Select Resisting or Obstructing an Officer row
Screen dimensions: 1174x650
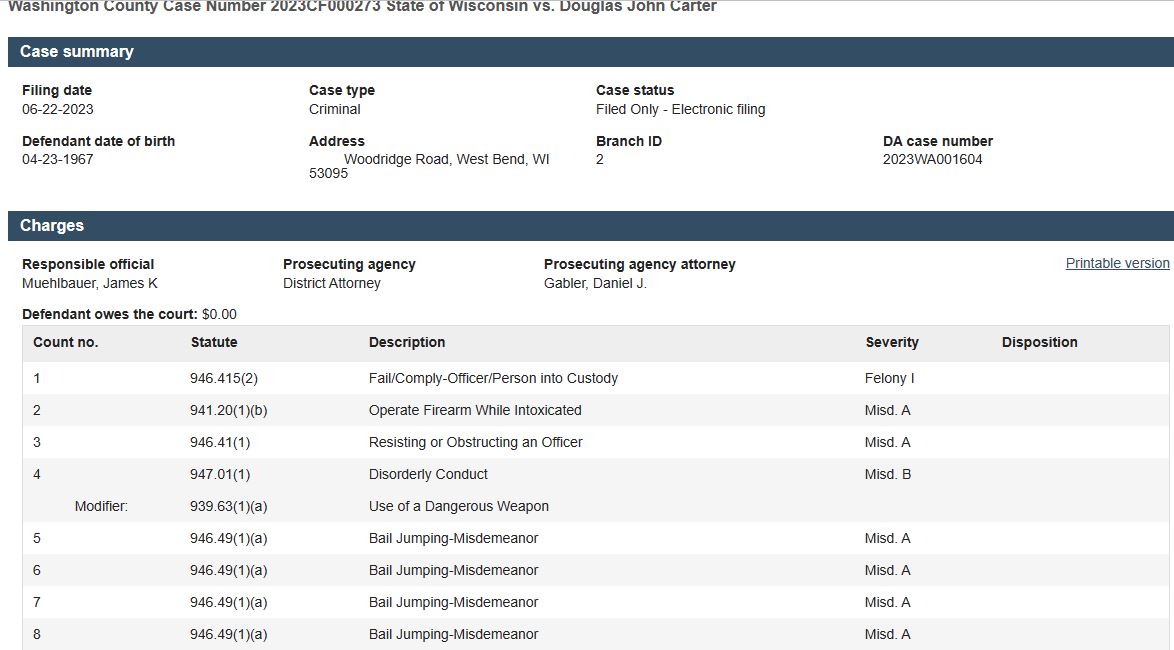coord(596,443)
